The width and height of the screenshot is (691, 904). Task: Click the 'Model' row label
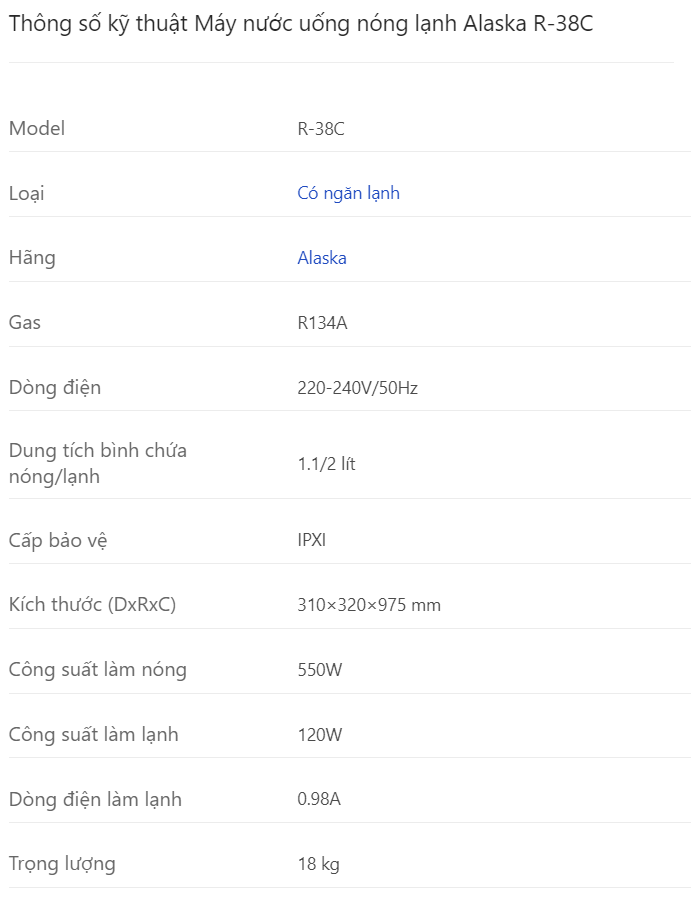point(37,128)
